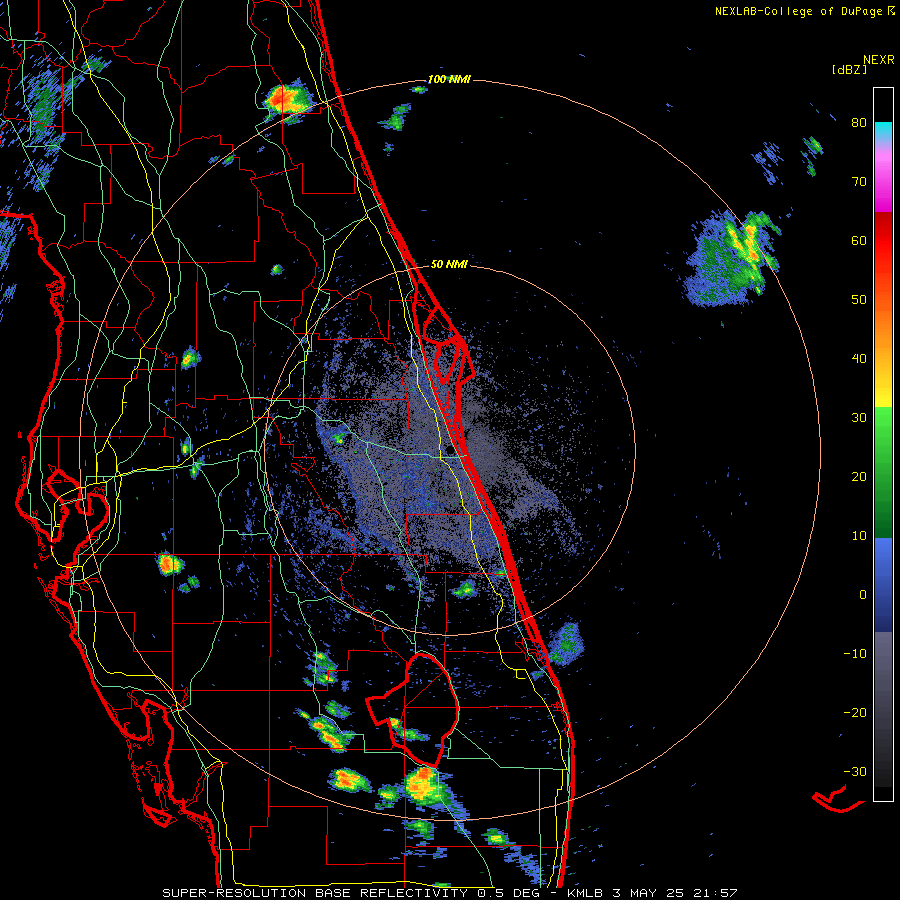Click the NEXLAB-College of DuPage credit text
Viewport: 900px width, 900px height.
point(804,11)
